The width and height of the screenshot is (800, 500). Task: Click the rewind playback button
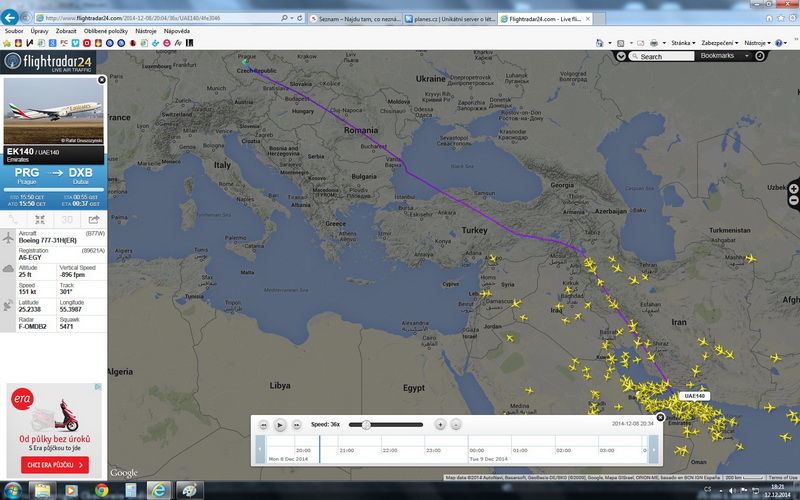click(263, 424)
